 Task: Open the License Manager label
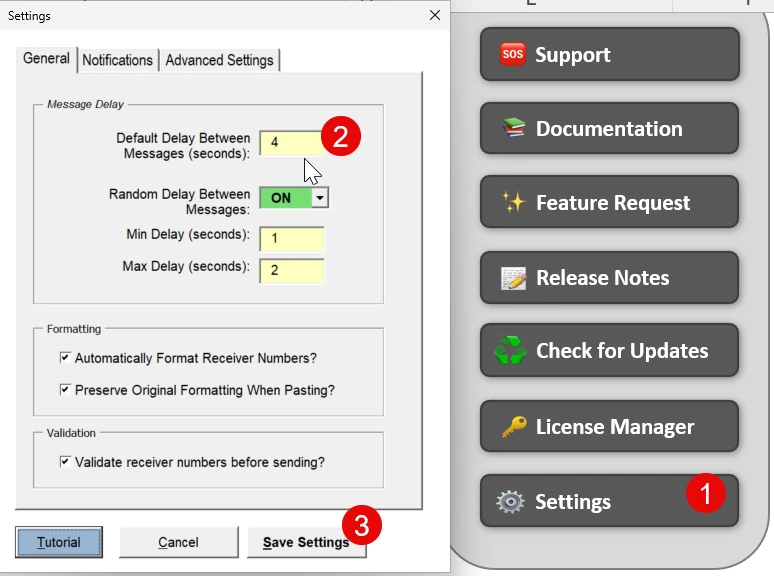coord(615,426)
